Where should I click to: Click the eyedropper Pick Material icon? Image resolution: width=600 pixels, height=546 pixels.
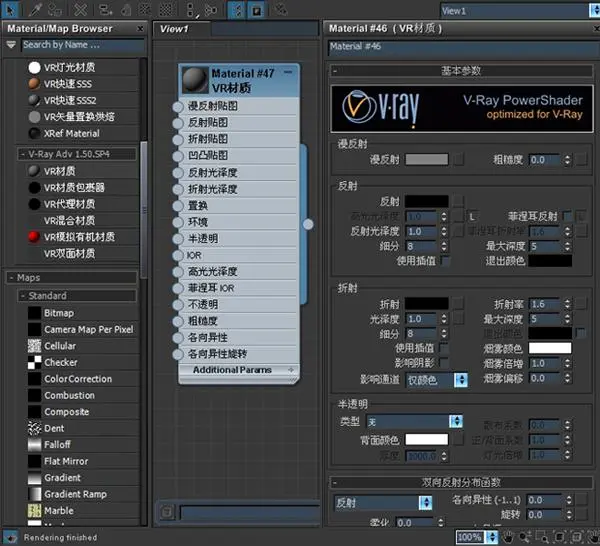click(x=35, y=10)
